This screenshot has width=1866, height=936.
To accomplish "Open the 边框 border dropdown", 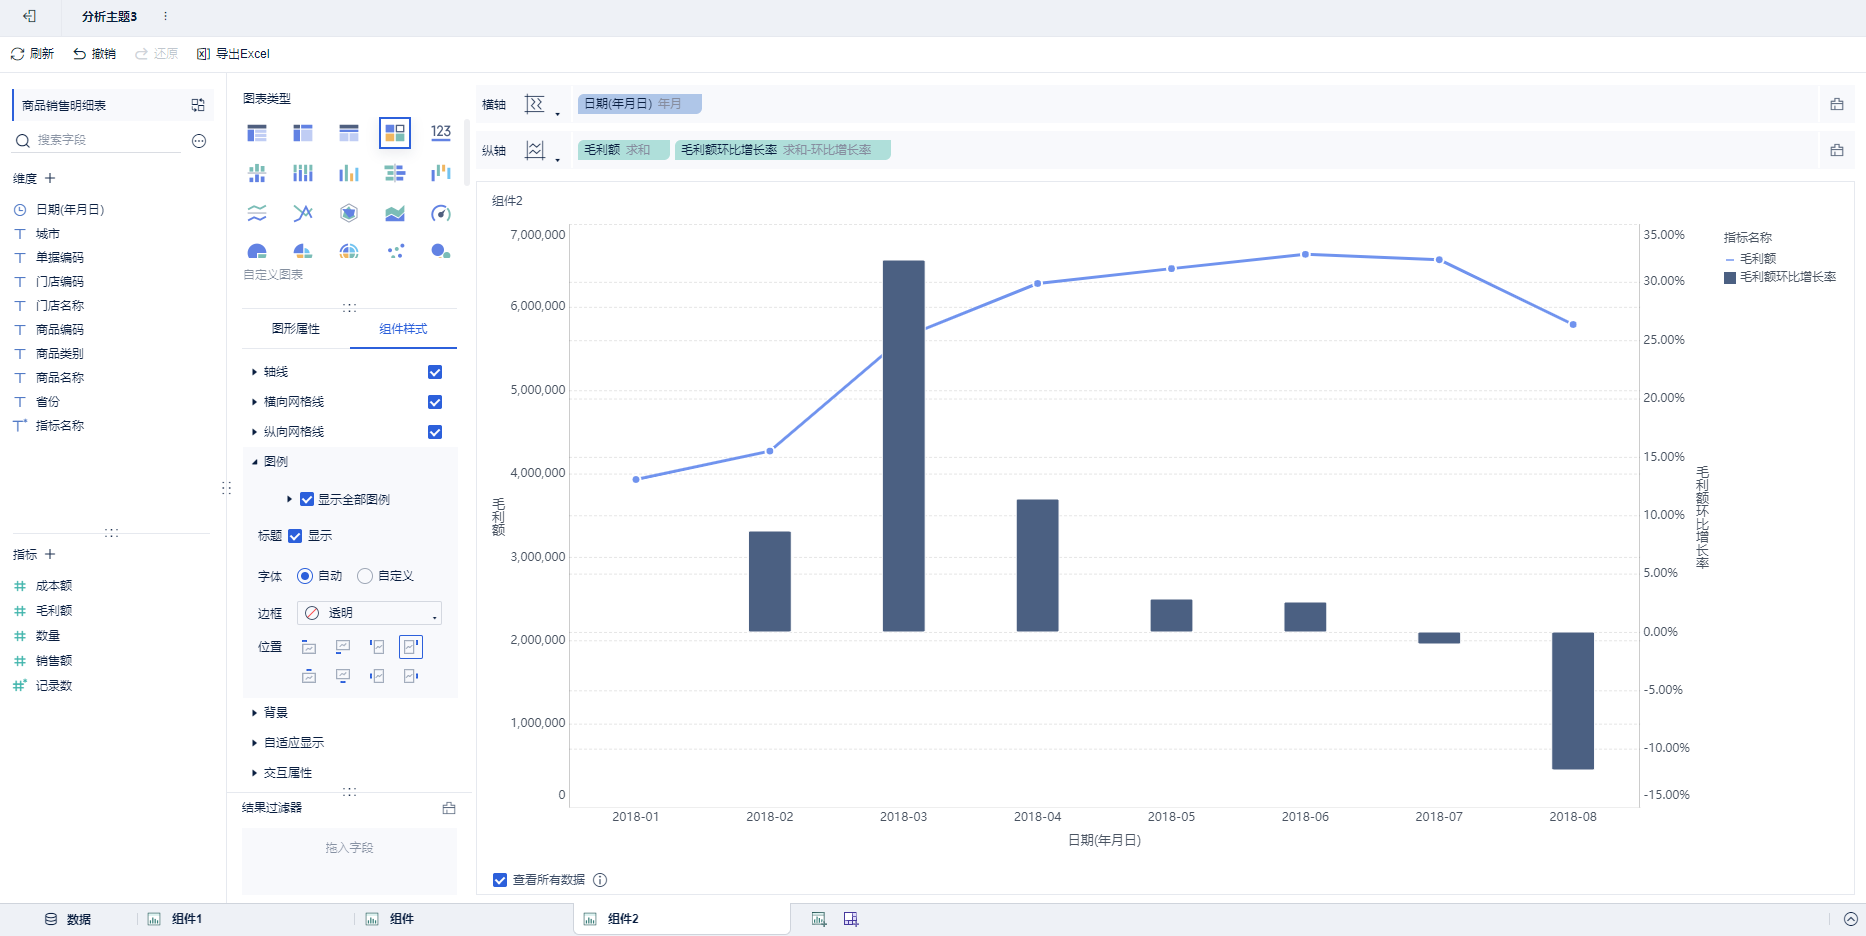I will pyautogui.click(x=369, y=613).
